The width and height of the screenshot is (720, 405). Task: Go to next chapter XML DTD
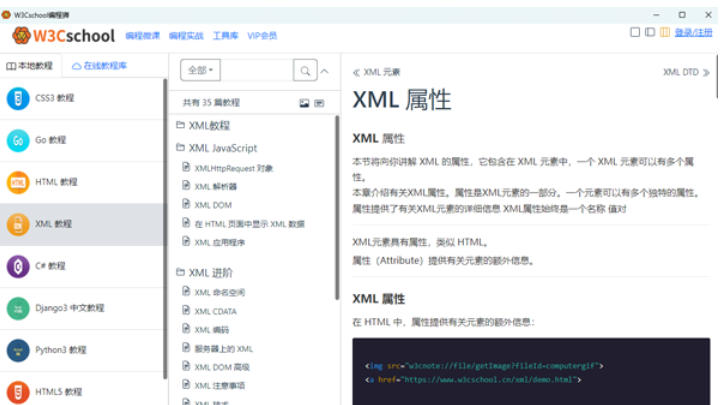[686, 72]
